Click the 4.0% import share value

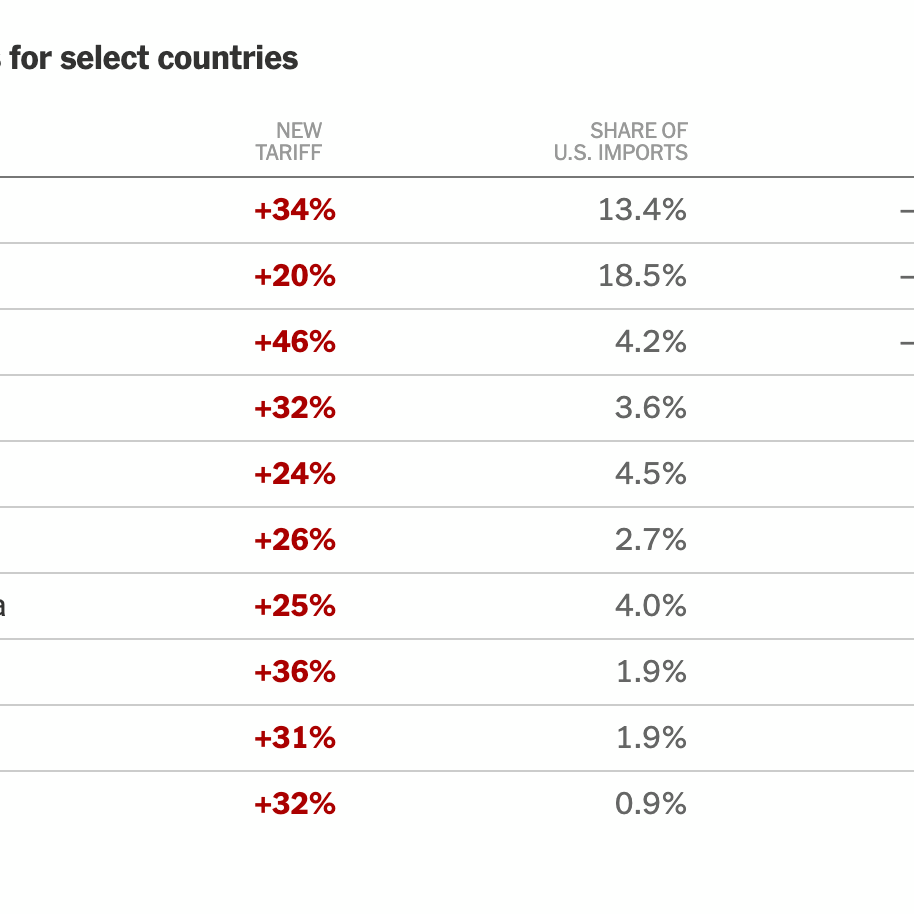651,606
